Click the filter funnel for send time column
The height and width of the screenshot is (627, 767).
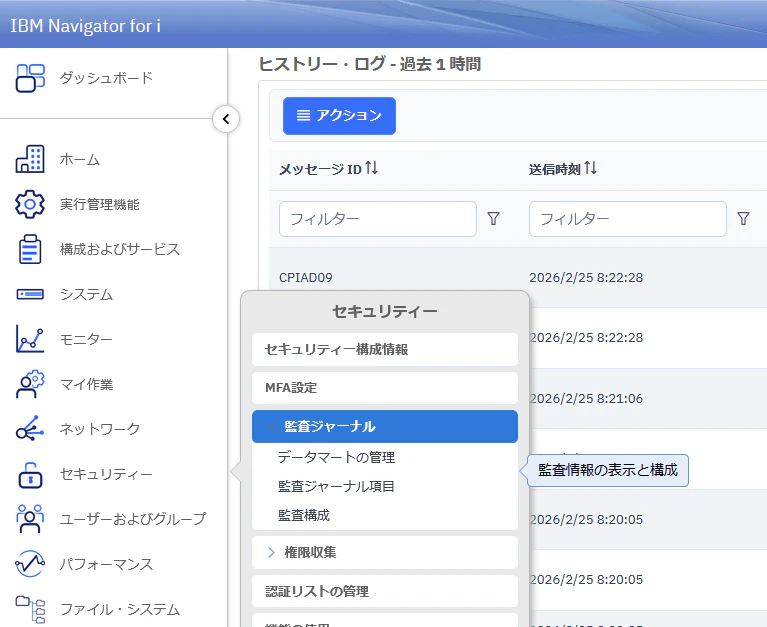coord(744,219)
